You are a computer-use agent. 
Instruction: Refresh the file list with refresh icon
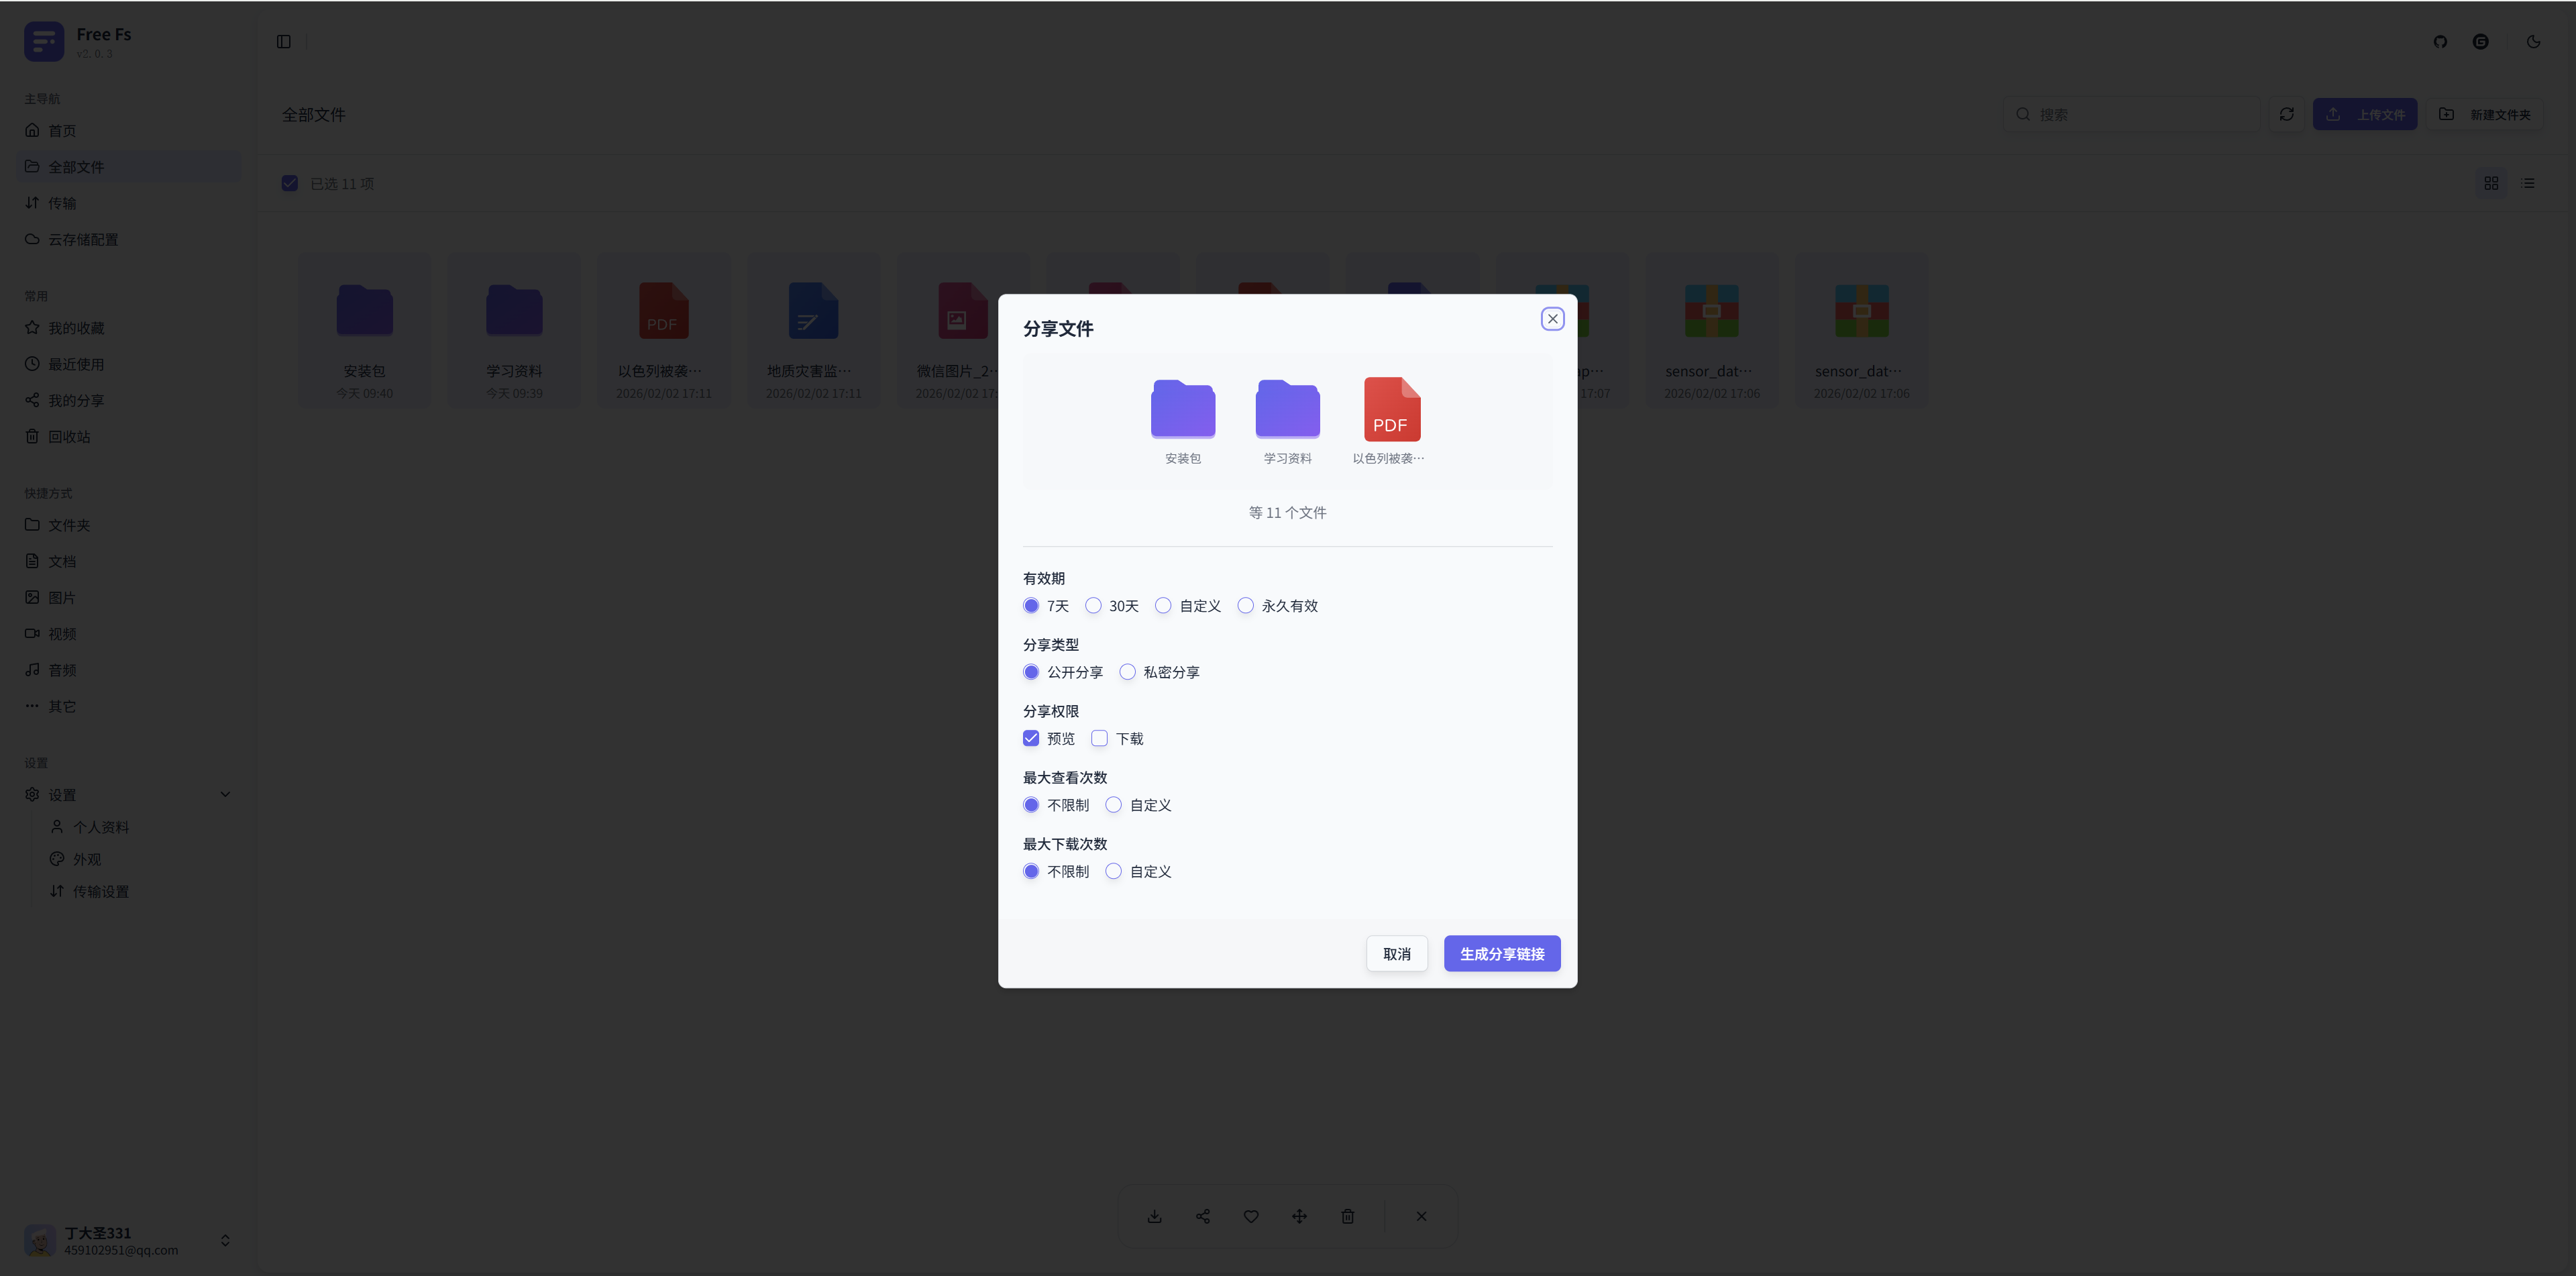[x=2287, y=114]
